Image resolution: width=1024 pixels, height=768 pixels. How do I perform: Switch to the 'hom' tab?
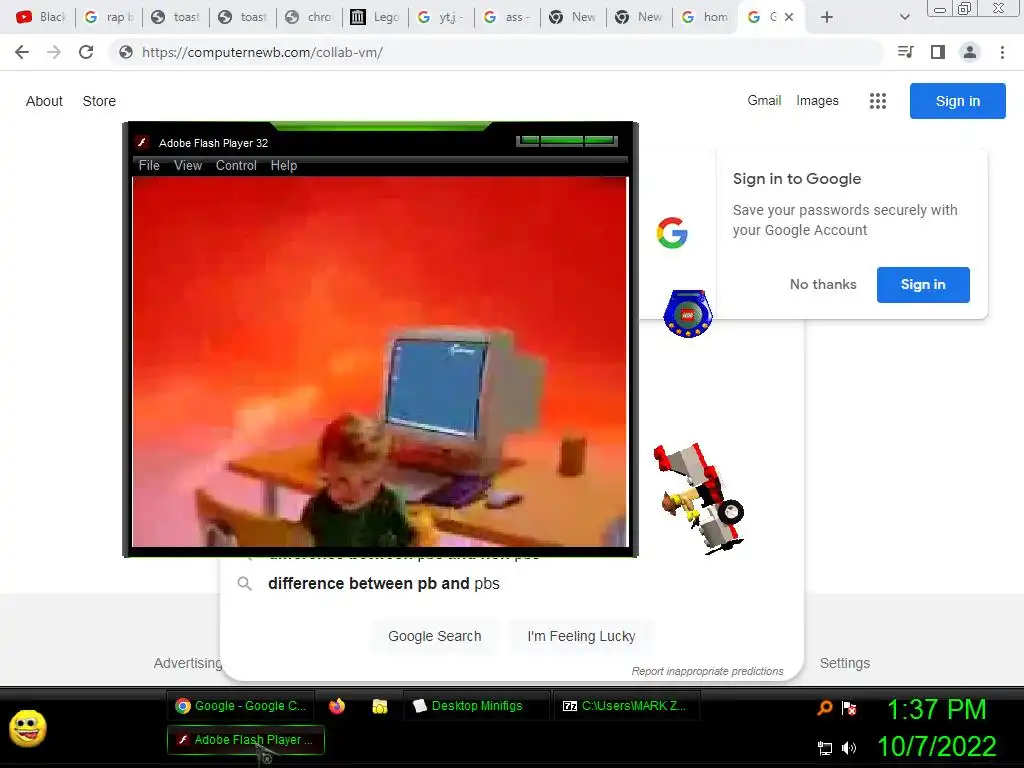pyautogui.click(x=705, y=17)
